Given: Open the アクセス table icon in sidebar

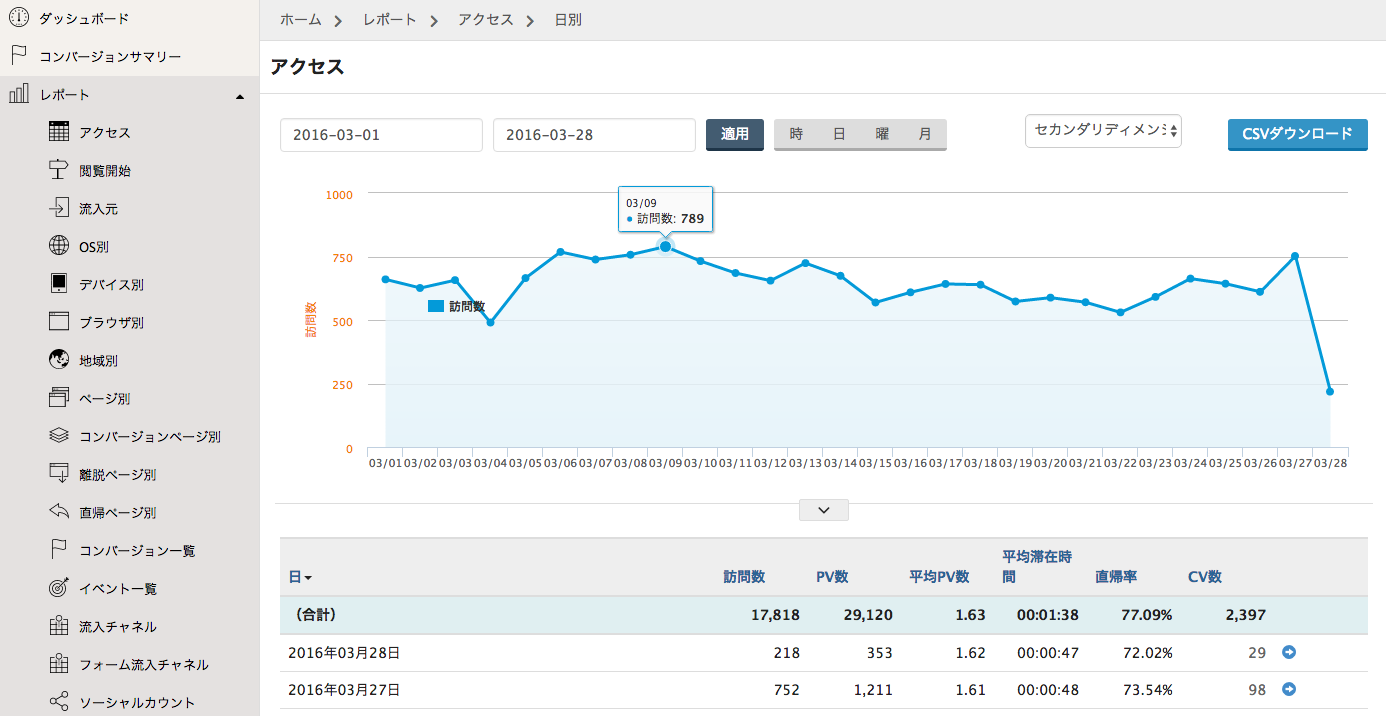Looking at the screenshot, I should click(59, 132).
